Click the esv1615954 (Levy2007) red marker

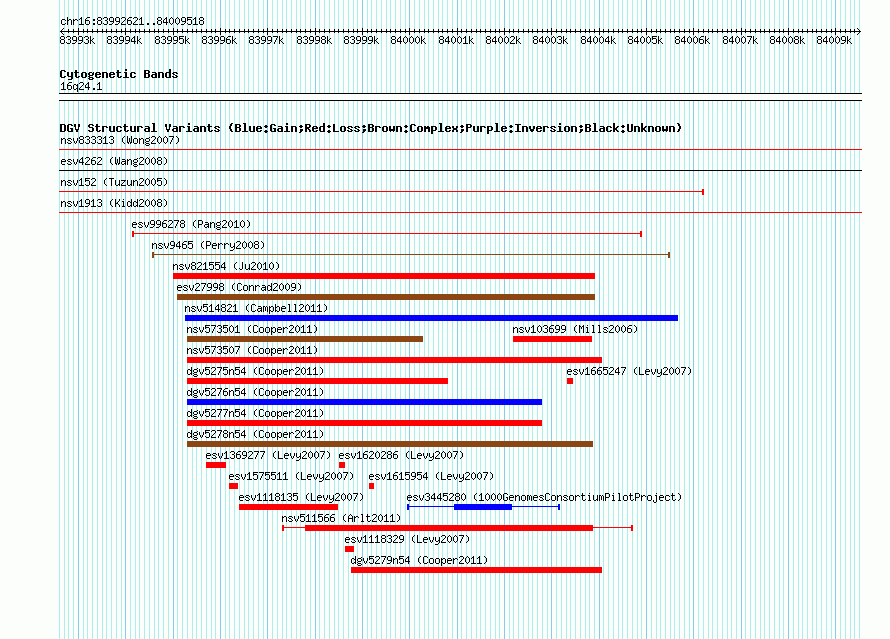[x=371, y=486]
